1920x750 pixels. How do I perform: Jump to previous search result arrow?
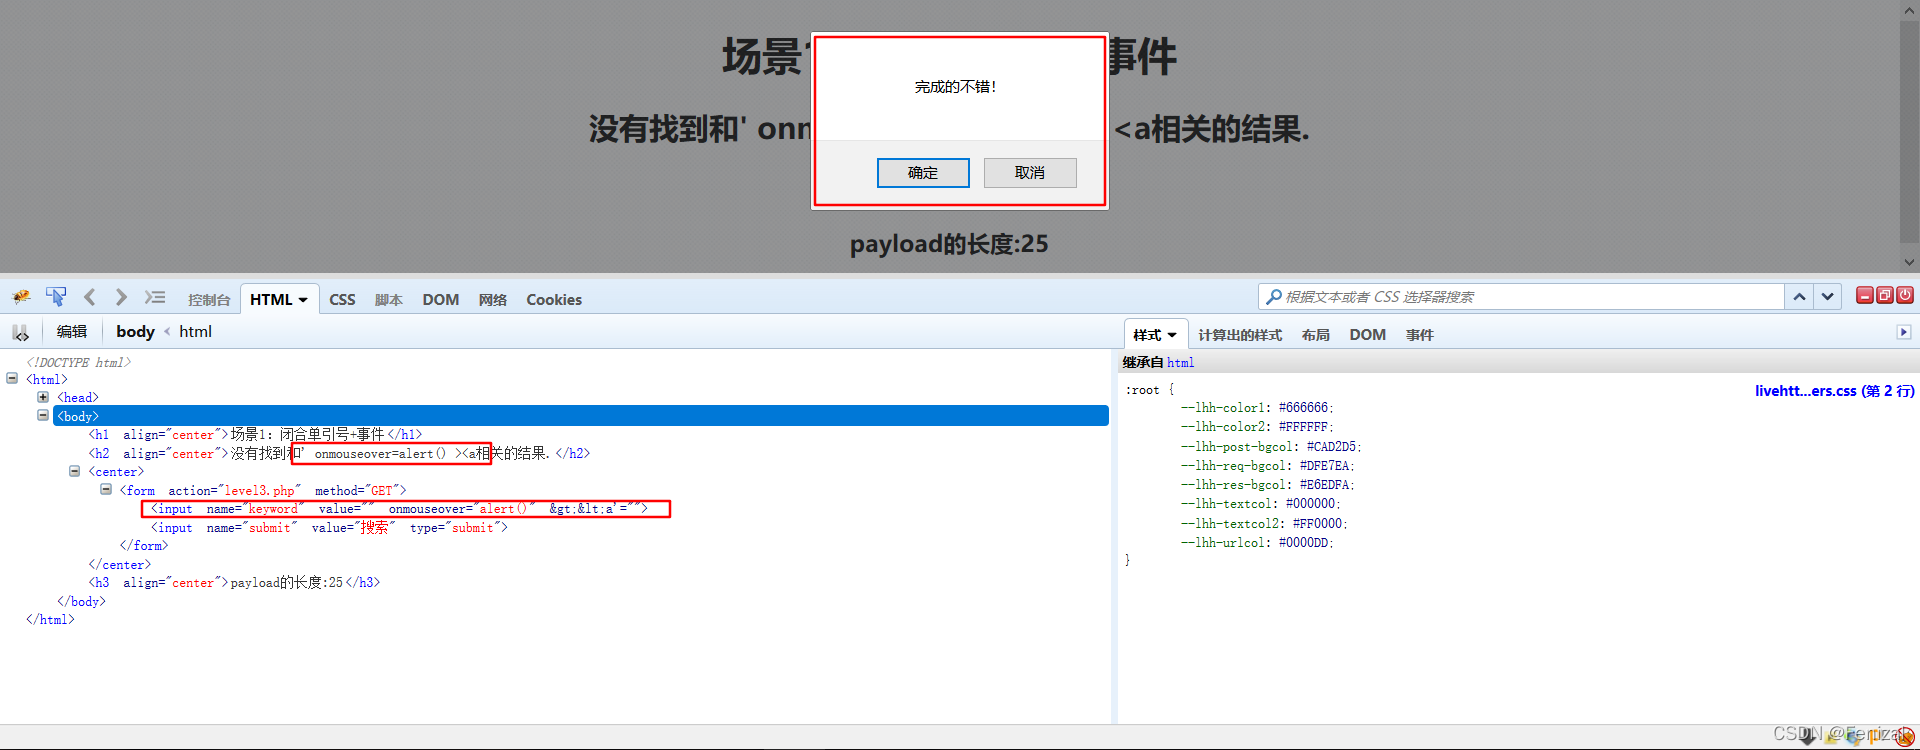pos(1799,297)
